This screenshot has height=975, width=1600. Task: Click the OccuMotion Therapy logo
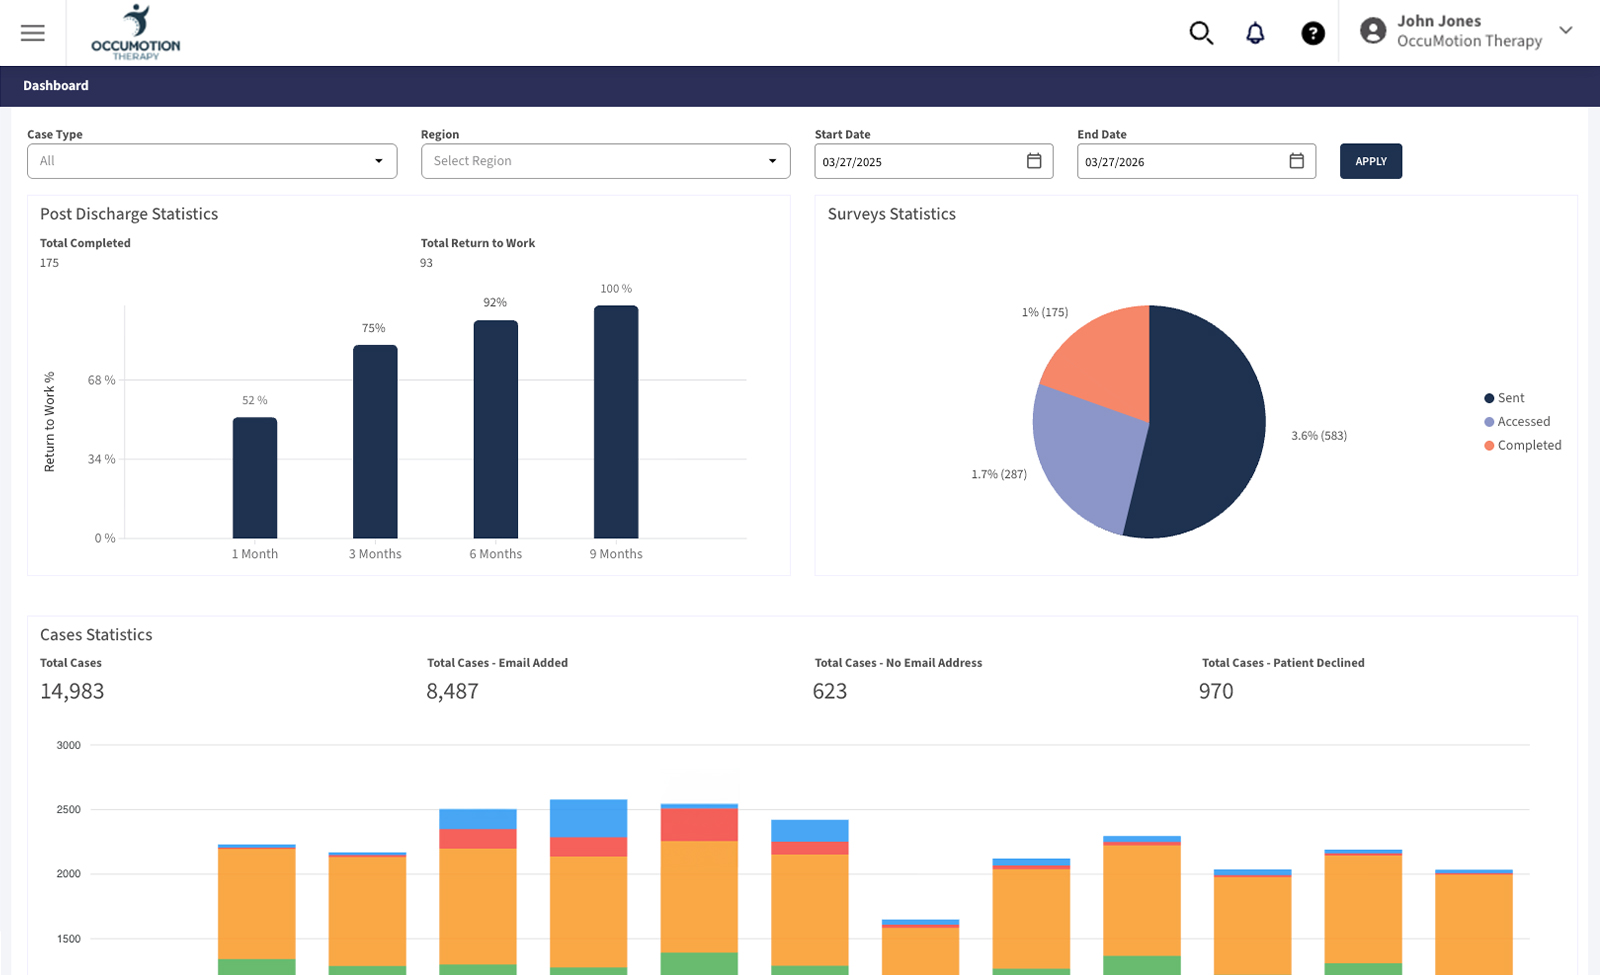click(x=135, y=32)
